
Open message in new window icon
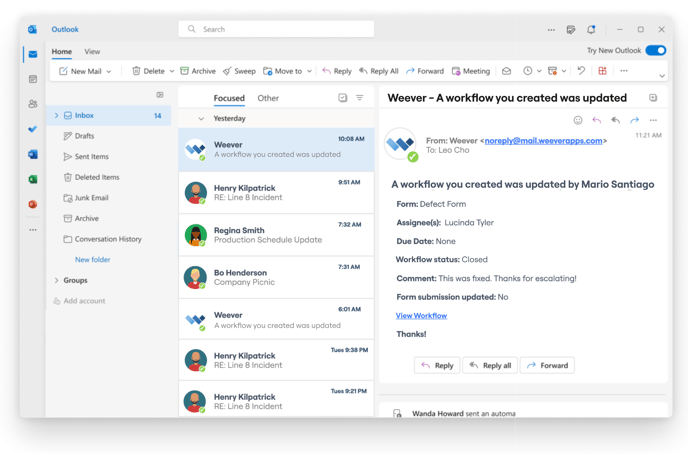coord(653,98)
